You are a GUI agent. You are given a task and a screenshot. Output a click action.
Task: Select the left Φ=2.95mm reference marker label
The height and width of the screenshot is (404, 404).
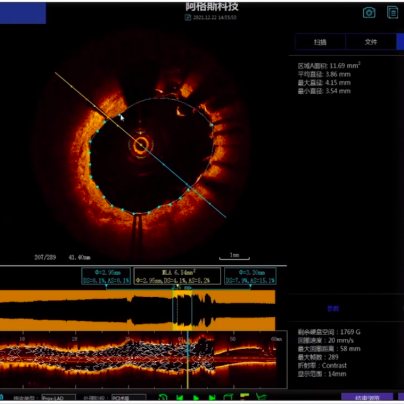click(x=106, y=276)
